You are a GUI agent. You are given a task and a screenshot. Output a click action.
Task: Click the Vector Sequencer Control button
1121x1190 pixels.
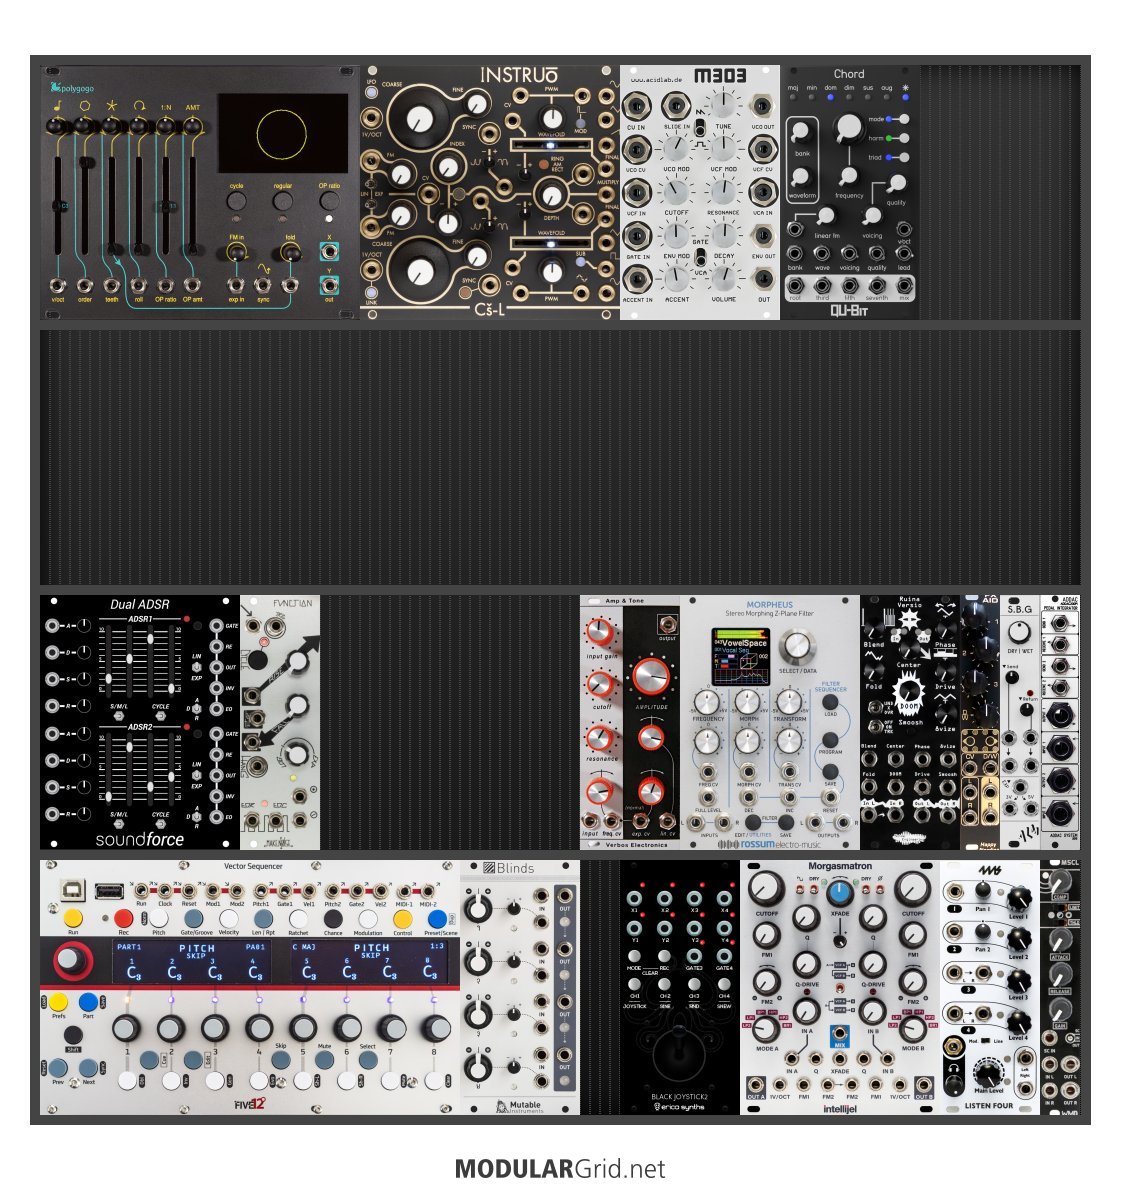[x=402, y=919]
